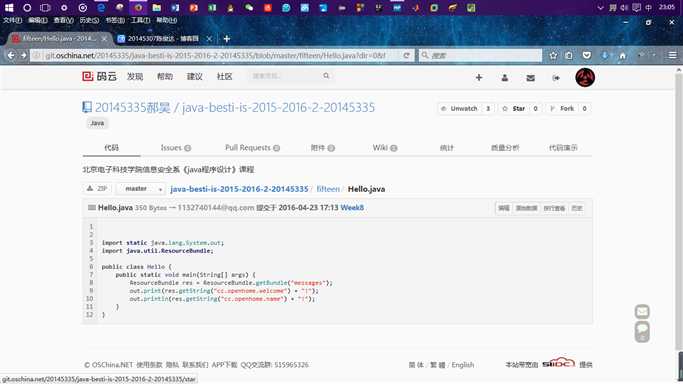The image size is (683, 384).
Task: Switch to the 附件 tab
Action: coord(322,148)
